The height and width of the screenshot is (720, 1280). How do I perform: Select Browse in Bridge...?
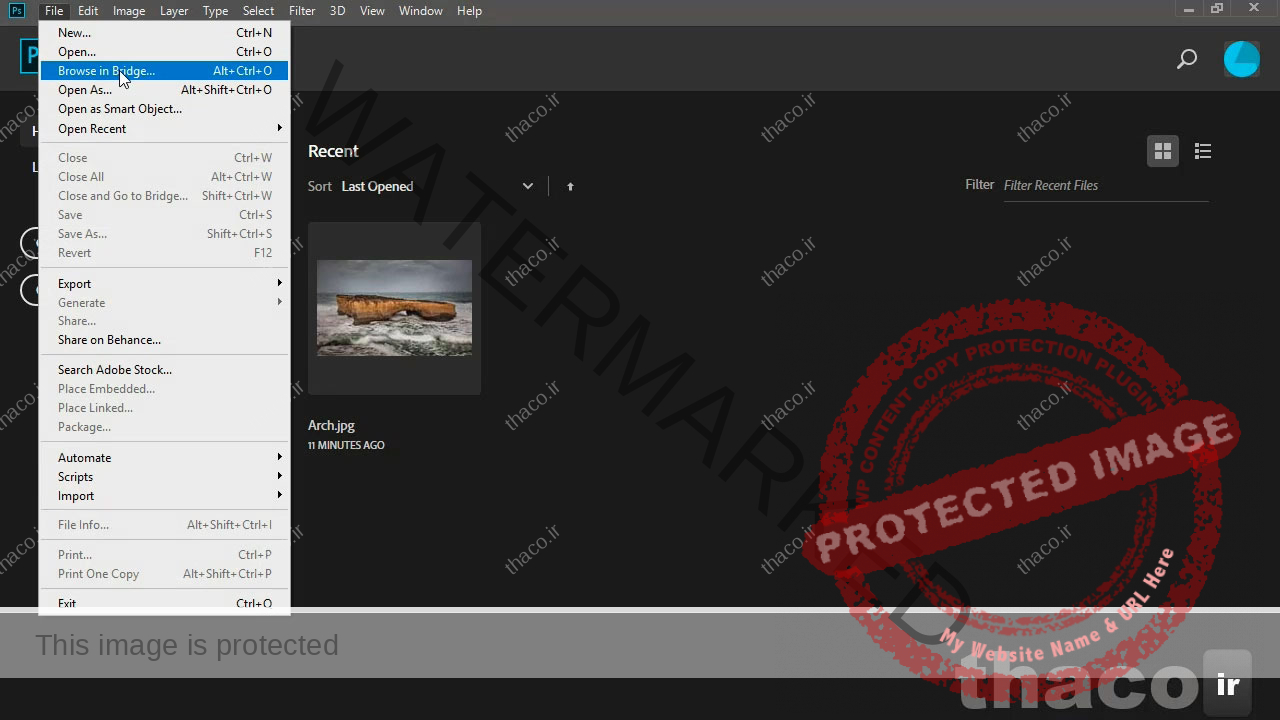(164, 71)
